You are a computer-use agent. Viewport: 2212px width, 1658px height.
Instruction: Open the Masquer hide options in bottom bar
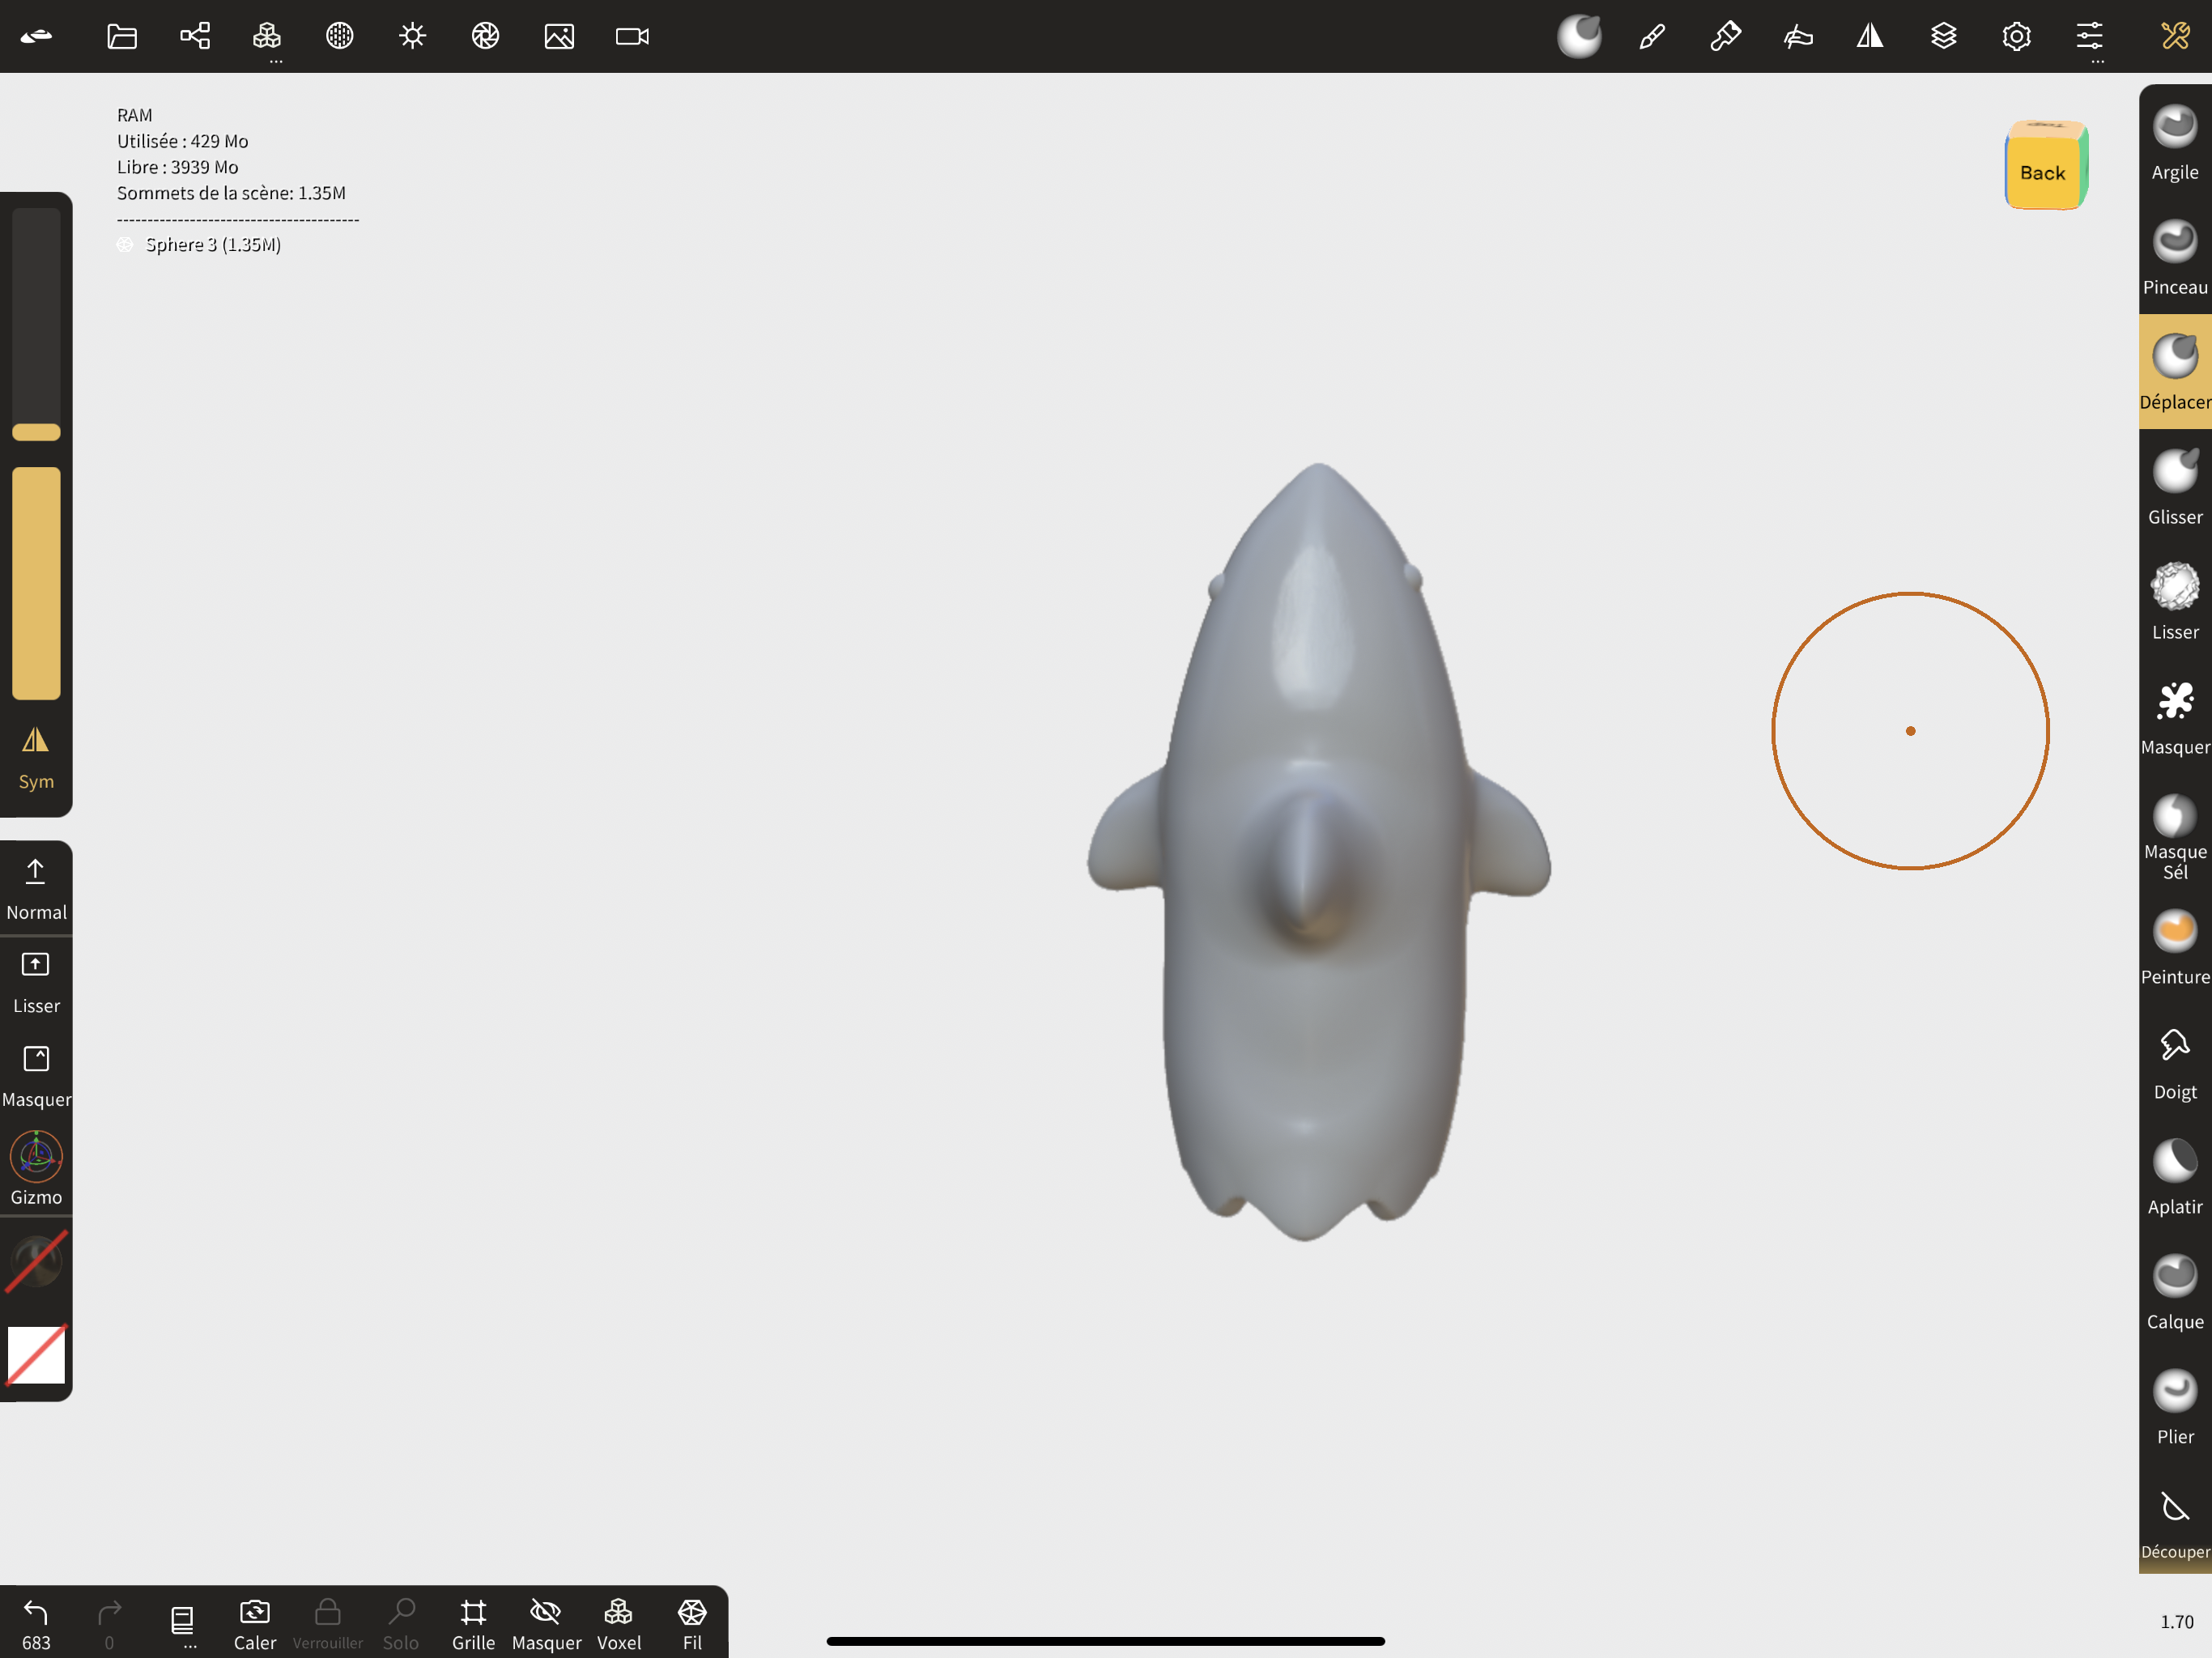[x=546, y=1624]
